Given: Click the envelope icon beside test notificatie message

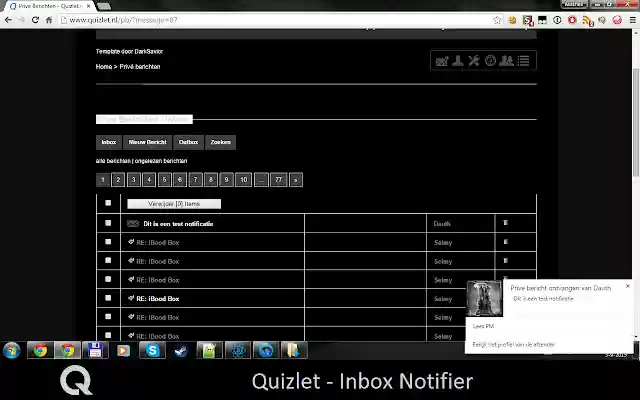Looking at the screenshot, I should [x=133, y=223].
